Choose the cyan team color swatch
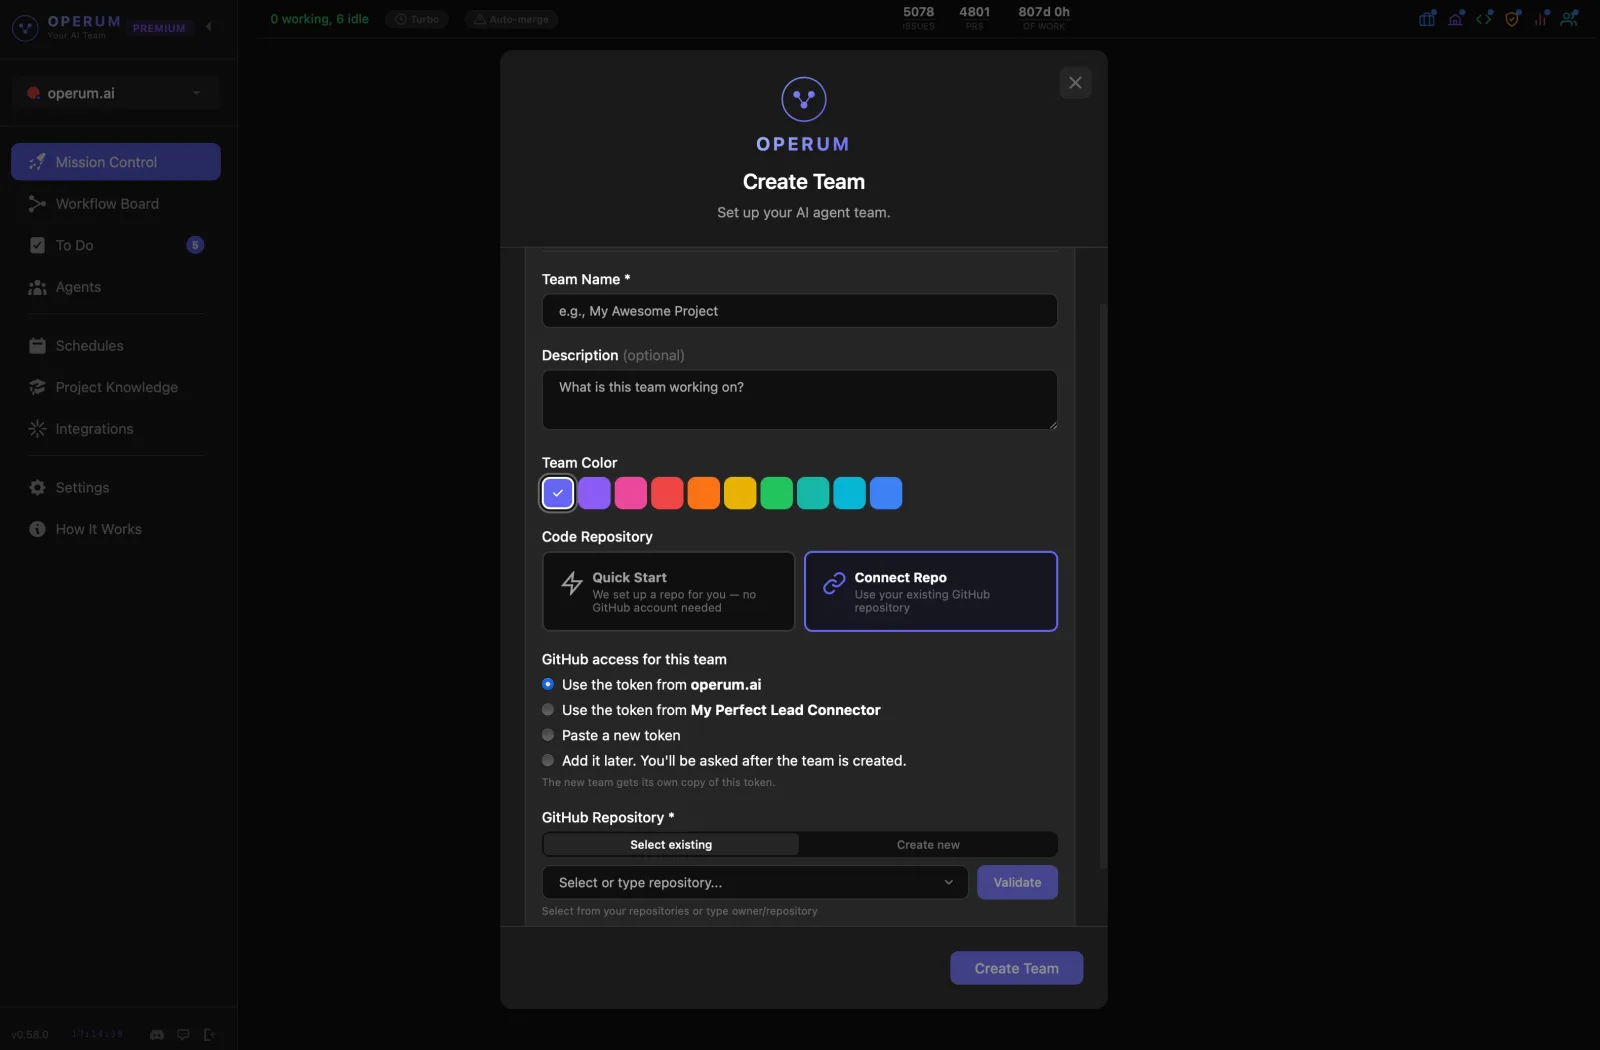Image resolution: width=1600 pixels, height=1050 pixels. pyautogui.click(x=849, y=493)
